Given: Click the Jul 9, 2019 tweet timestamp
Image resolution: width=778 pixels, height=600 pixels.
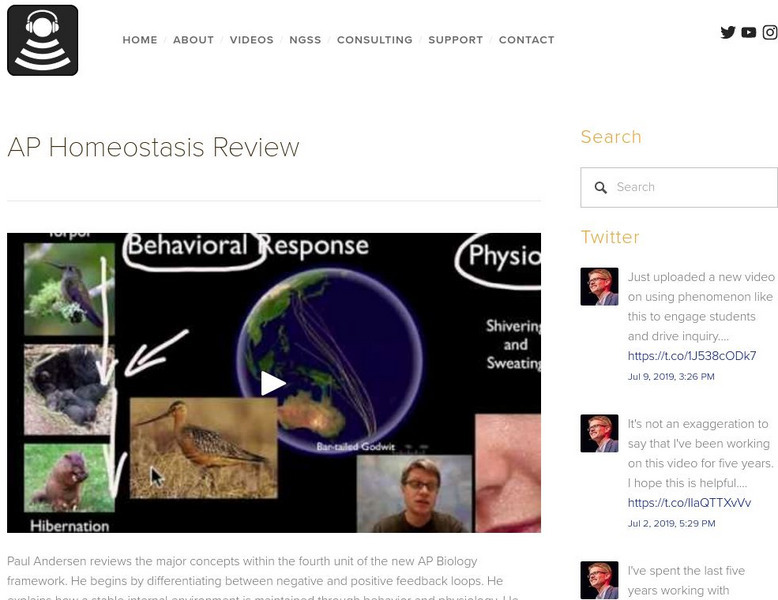Looking at the screenshot, I should (671, 377).
